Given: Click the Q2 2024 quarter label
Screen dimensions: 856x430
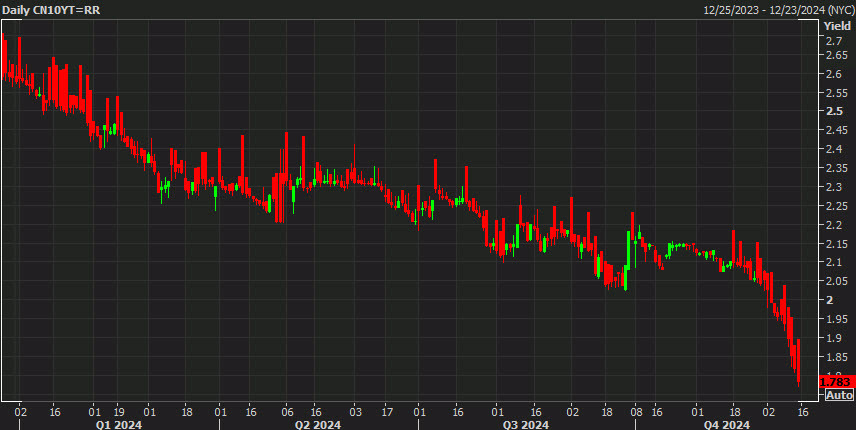Looking at the screenshot, I should pos(318,425).
